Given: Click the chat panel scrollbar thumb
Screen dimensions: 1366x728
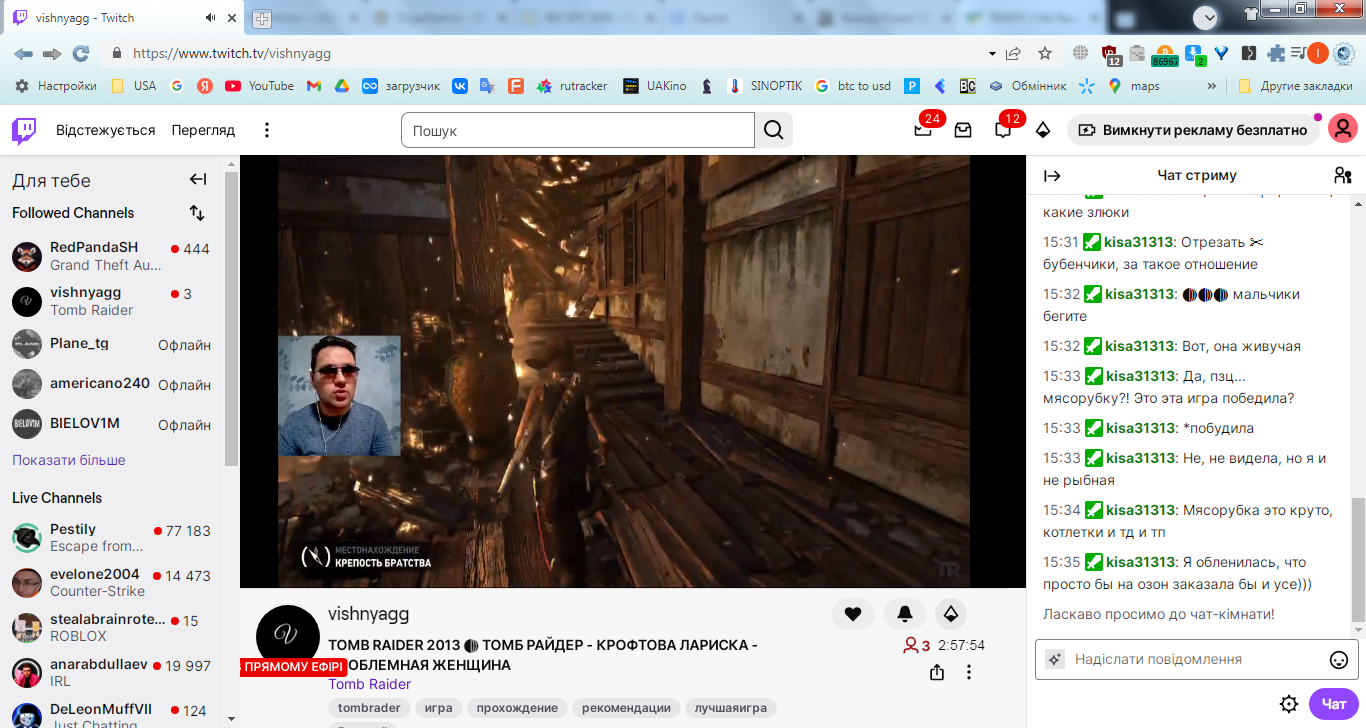Looking at the screenshot, I should pos(1358,558).
